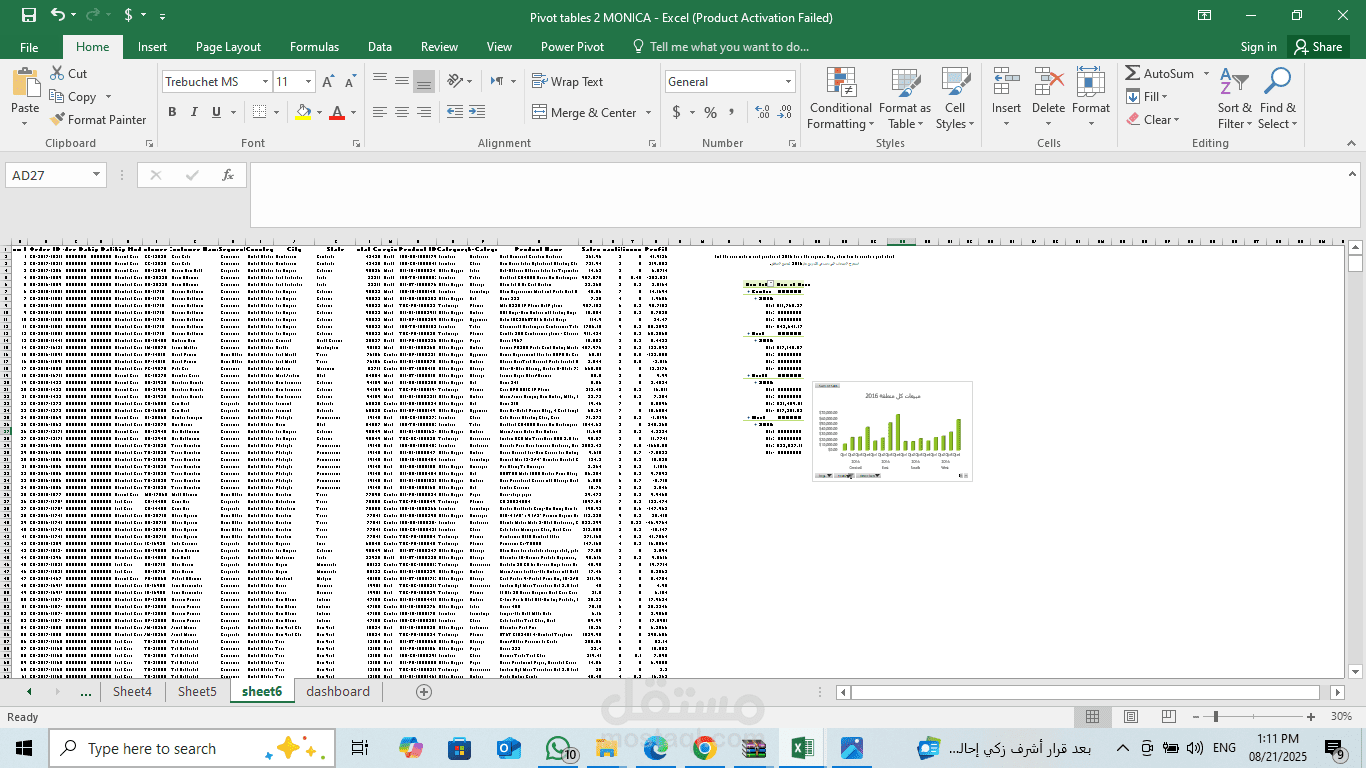Open the Name Box dropdown
Image resolution: width=1366 pixels, height=768 pixels.
point(97,175)
